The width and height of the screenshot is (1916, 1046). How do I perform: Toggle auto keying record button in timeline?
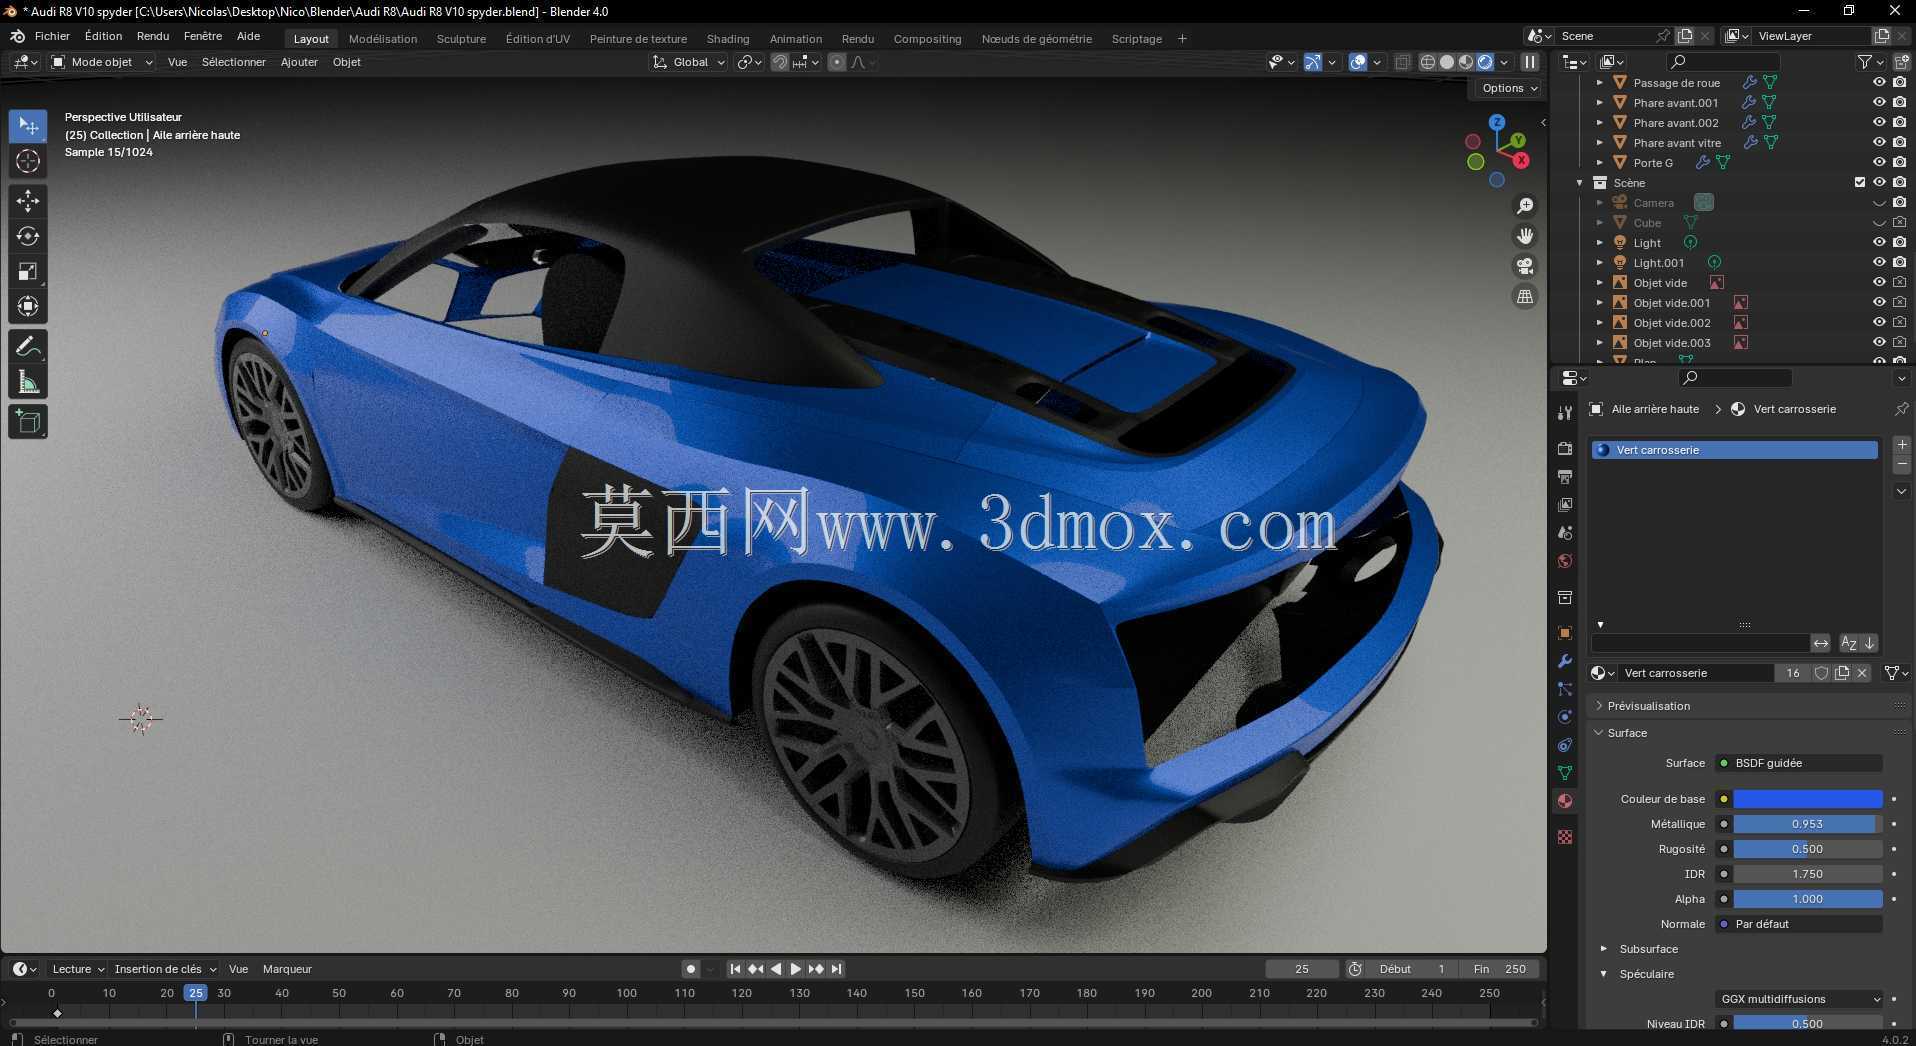click(691, 969)
